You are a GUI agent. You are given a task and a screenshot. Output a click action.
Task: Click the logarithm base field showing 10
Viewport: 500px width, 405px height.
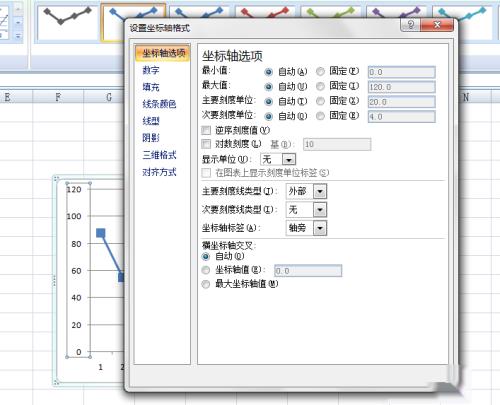pyautogui.click(x=337, y=144)
